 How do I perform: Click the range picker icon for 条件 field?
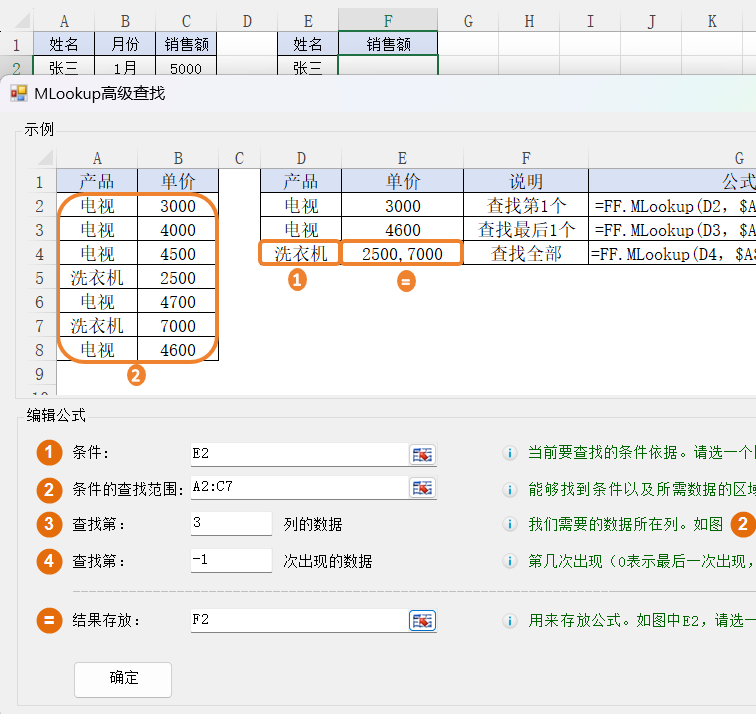click(423, 454)
